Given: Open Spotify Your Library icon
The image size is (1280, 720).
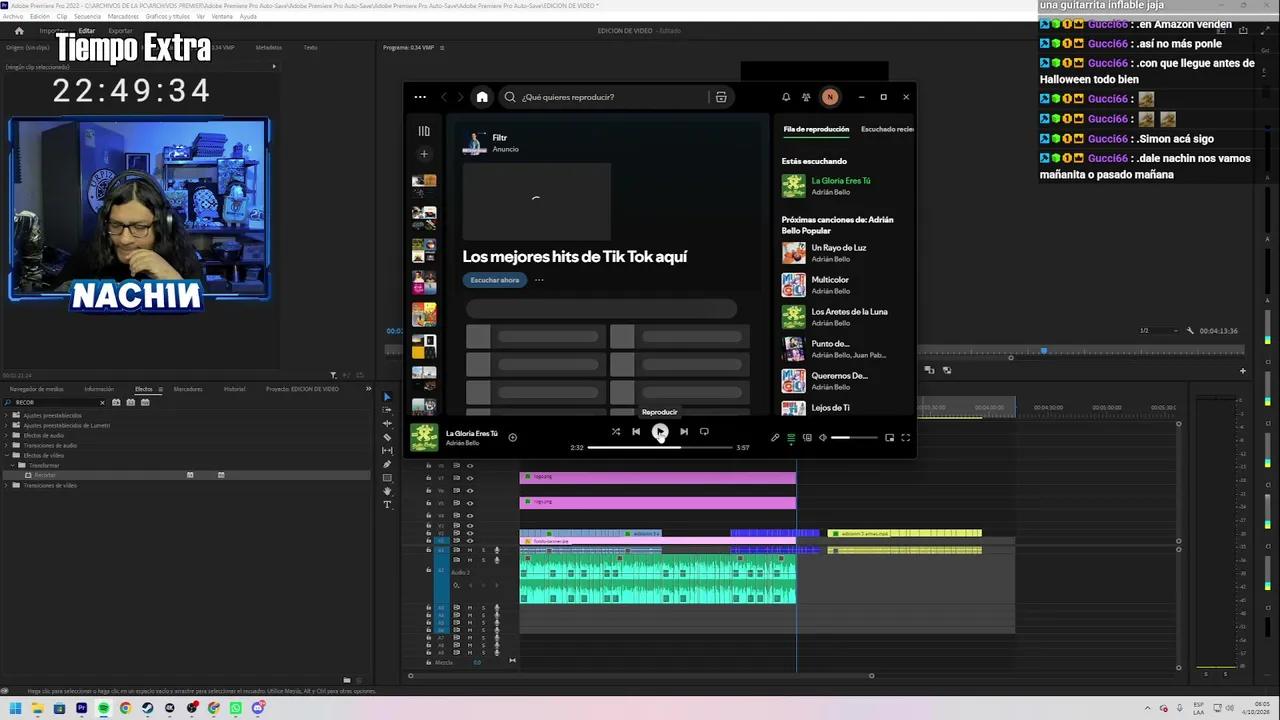Looking at the screenshot, I should tap(424, 131).
